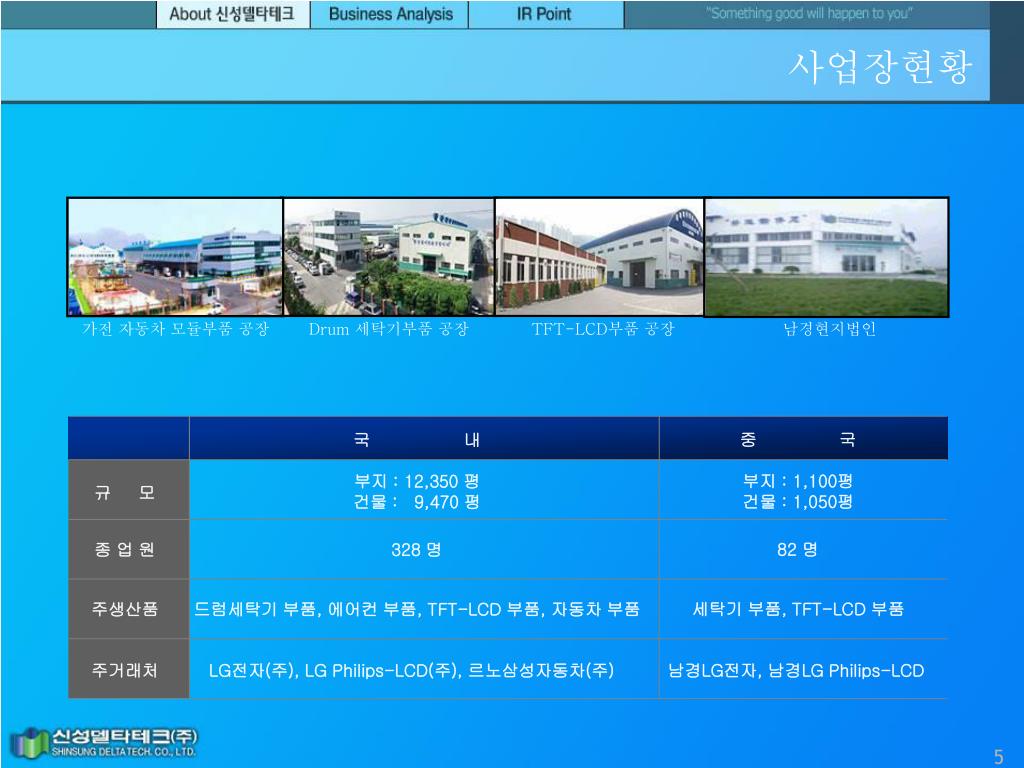Screen dimensions: 1024x768
Task: Click the Drum 세탁기부품 공장 photo
Action: tap(389, 257)
